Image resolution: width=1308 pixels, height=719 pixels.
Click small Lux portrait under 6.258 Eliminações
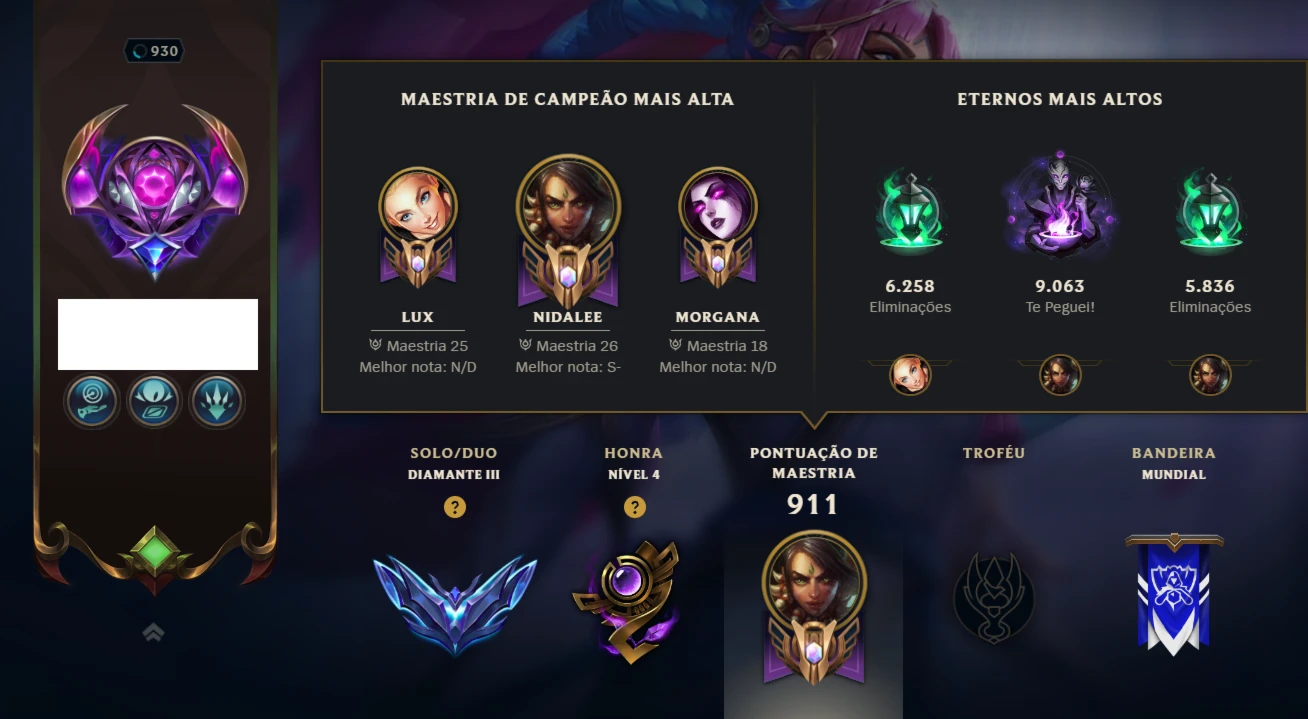tap(910, 375)
